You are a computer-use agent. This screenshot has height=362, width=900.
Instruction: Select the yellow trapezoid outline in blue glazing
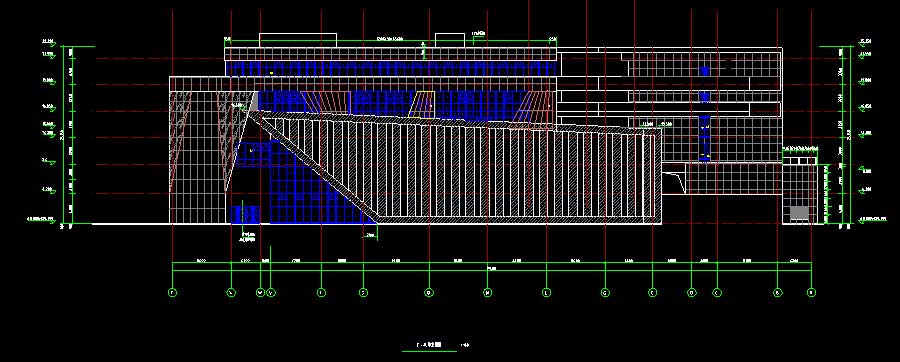pyautogui.click(x=421, y=104)
